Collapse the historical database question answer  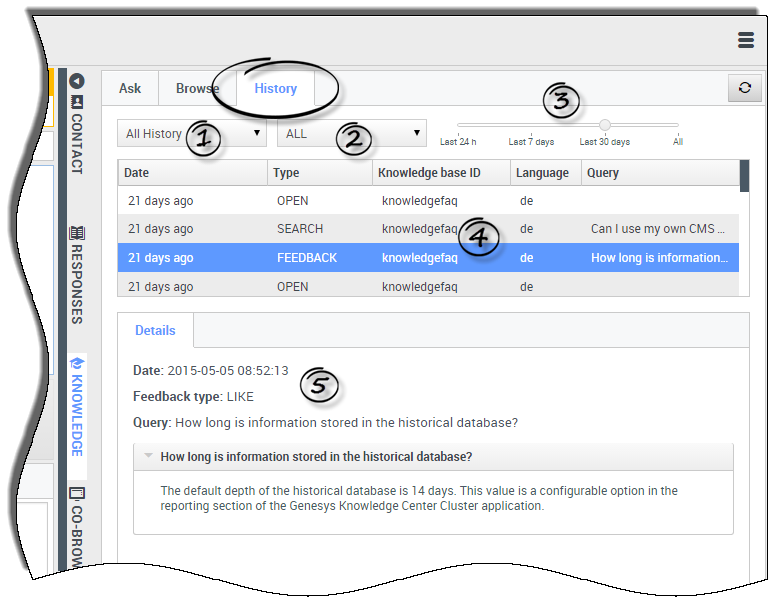tap(148, 456)
